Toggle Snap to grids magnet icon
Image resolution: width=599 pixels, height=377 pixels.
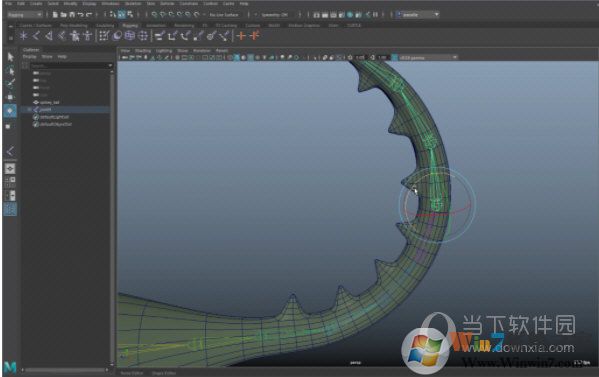tap(154, 15)
